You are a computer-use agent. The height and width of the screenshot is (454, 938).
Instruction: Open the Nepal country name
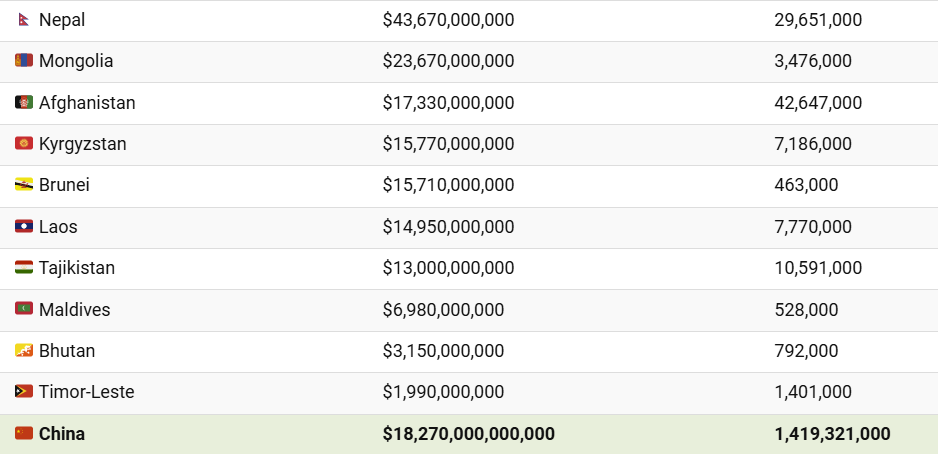tap(62, 20)
